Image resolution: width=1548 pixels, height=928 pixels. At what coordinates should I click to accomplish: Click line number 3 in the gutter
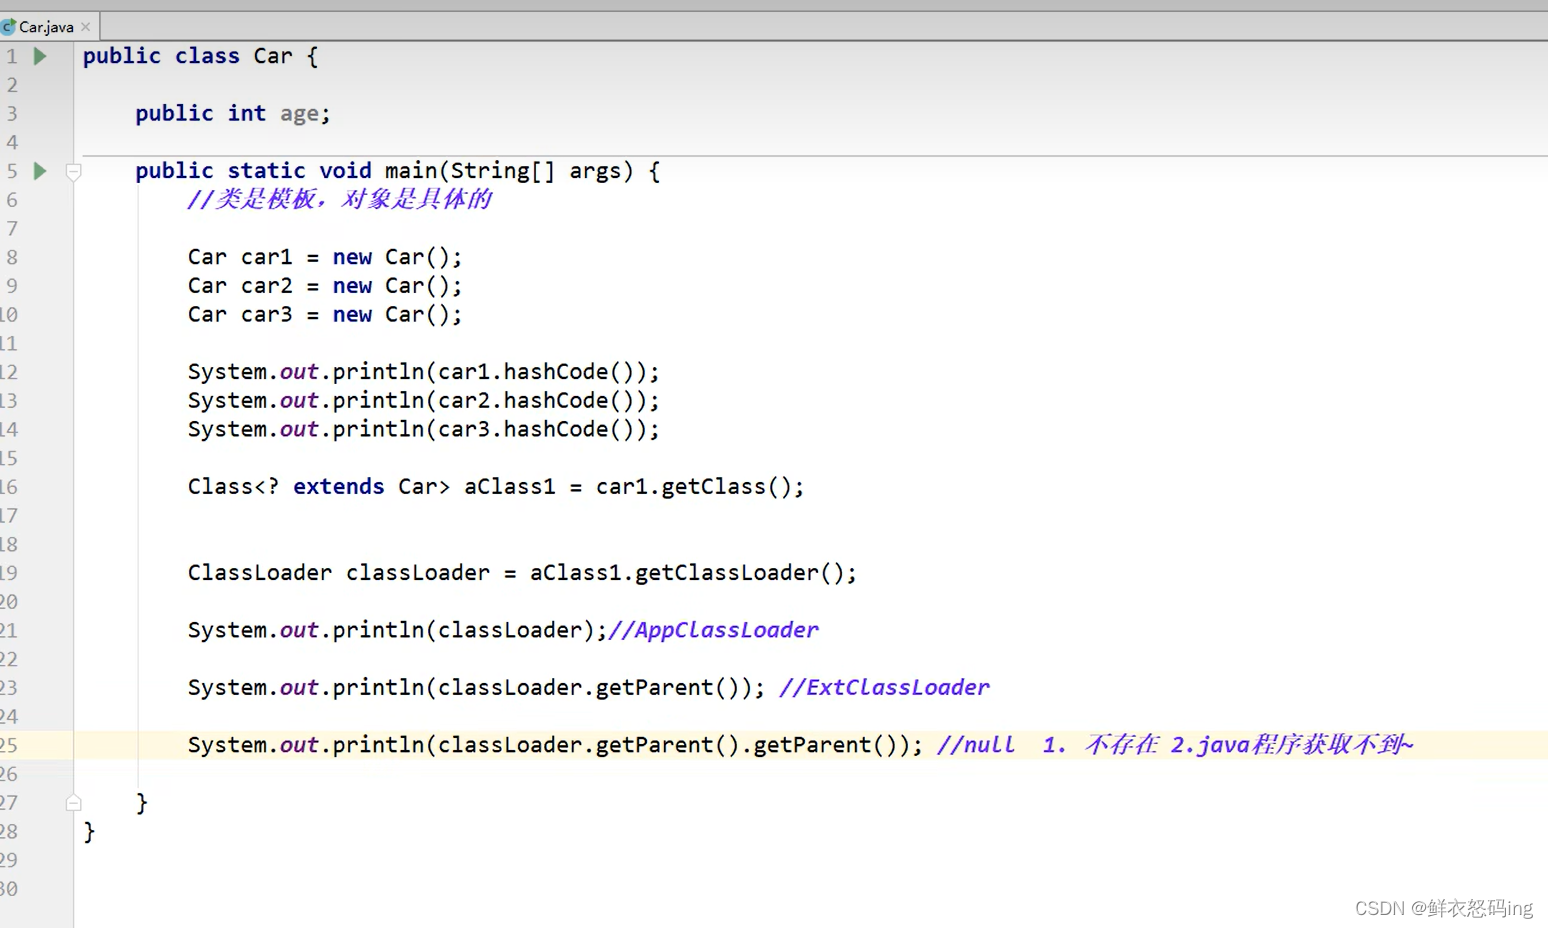[12, 114]
